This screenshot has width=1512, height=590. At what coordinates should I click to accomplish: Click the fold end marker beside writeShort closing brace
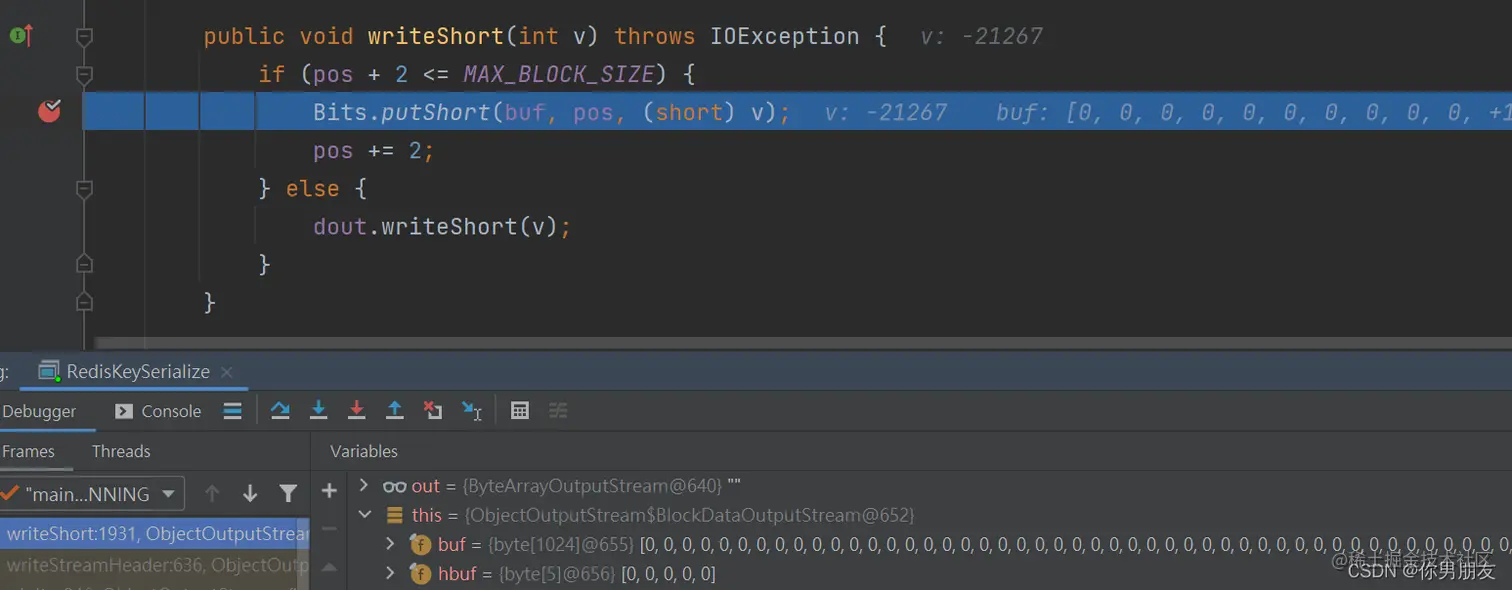pos(85,302)
